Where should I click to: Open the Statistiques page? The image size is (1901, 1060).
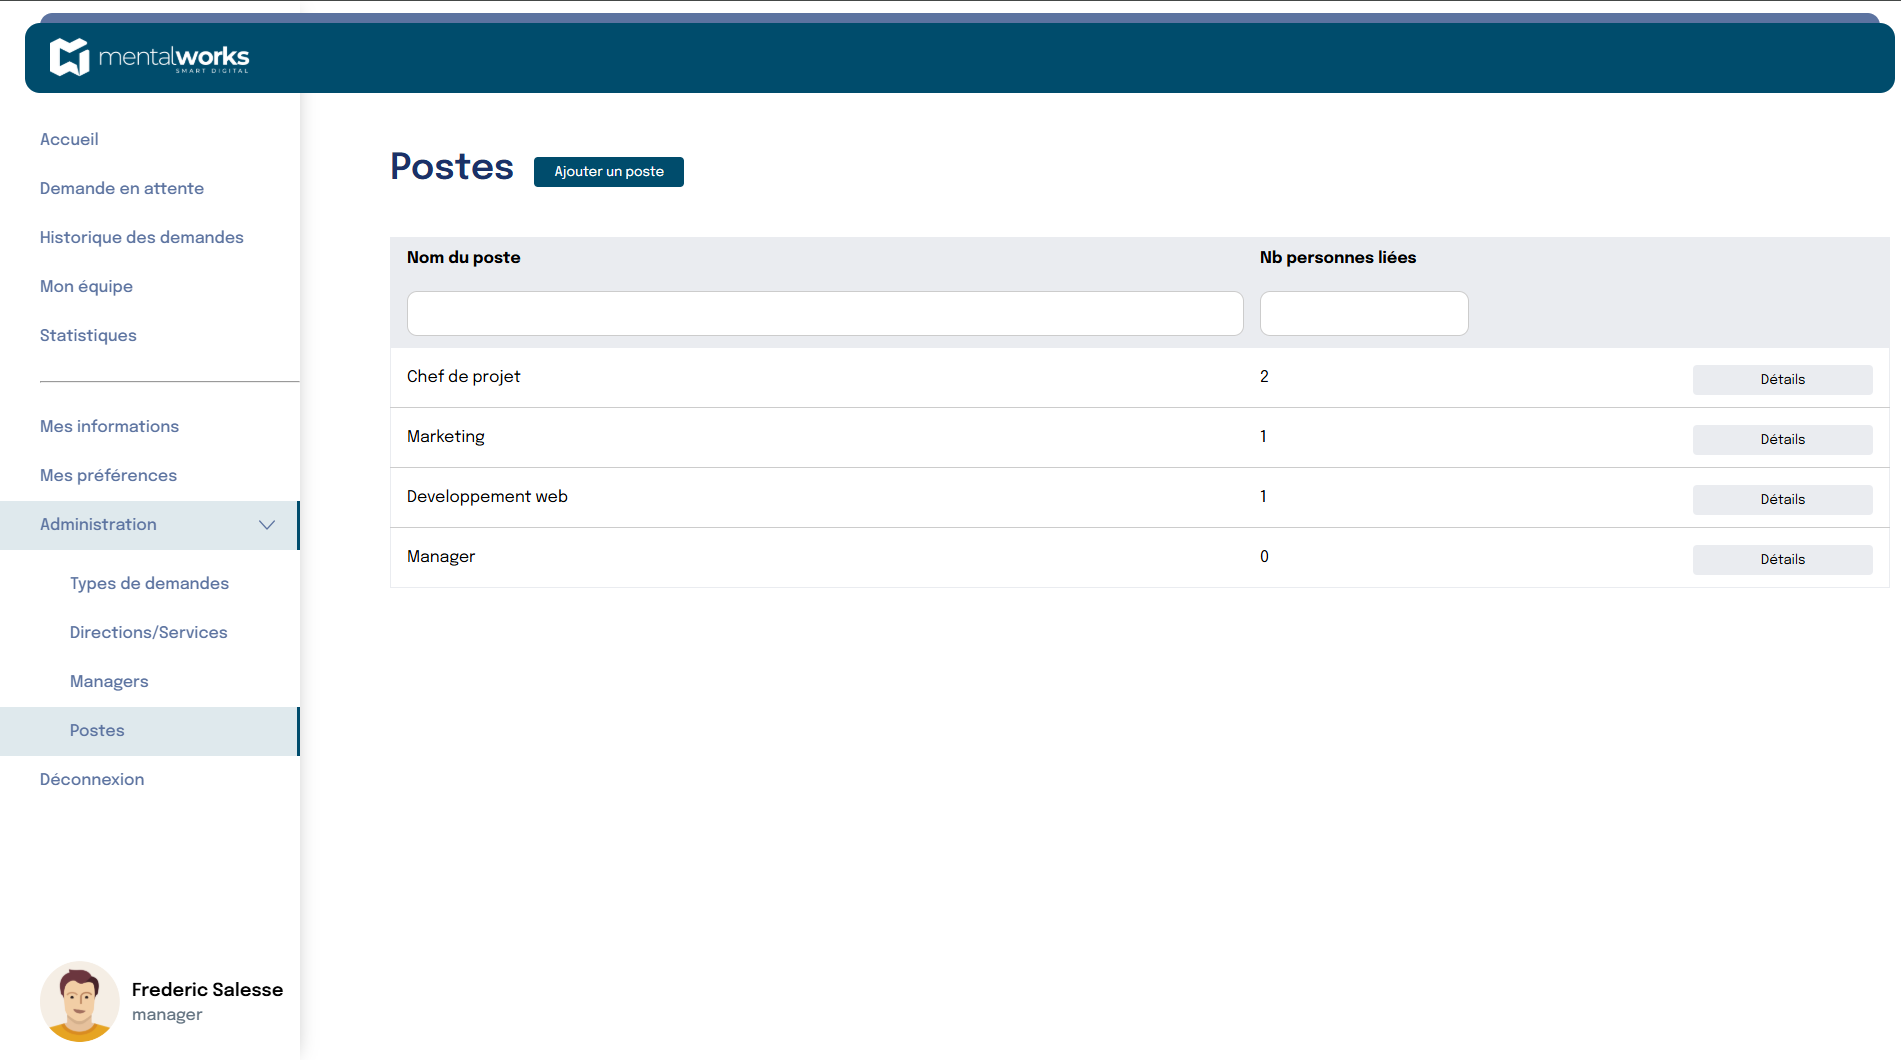pos(88,336)
